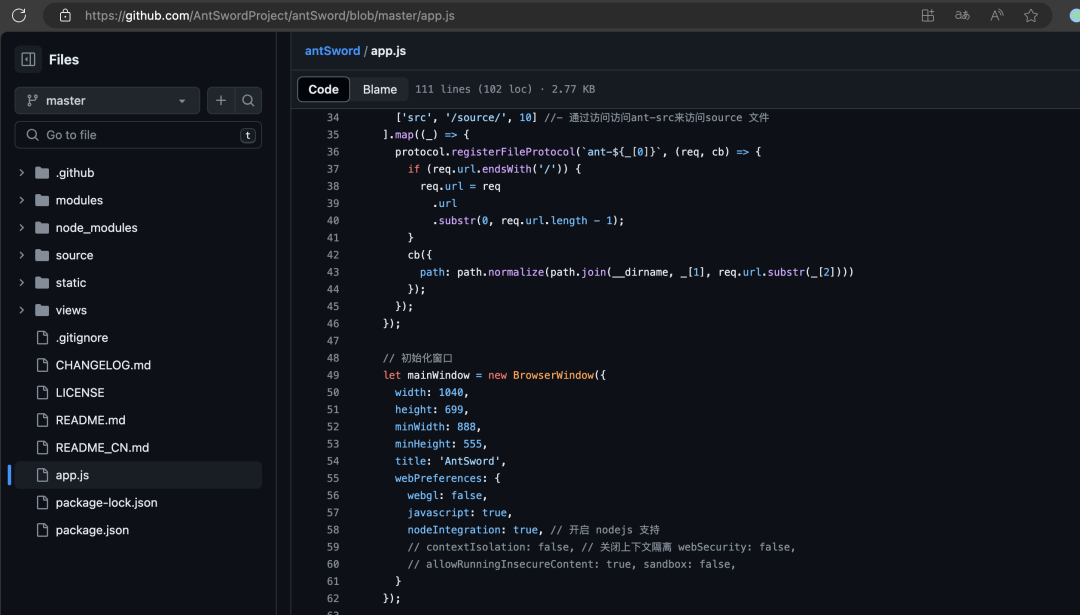Reload the page with refresh icon

[19, 15]
